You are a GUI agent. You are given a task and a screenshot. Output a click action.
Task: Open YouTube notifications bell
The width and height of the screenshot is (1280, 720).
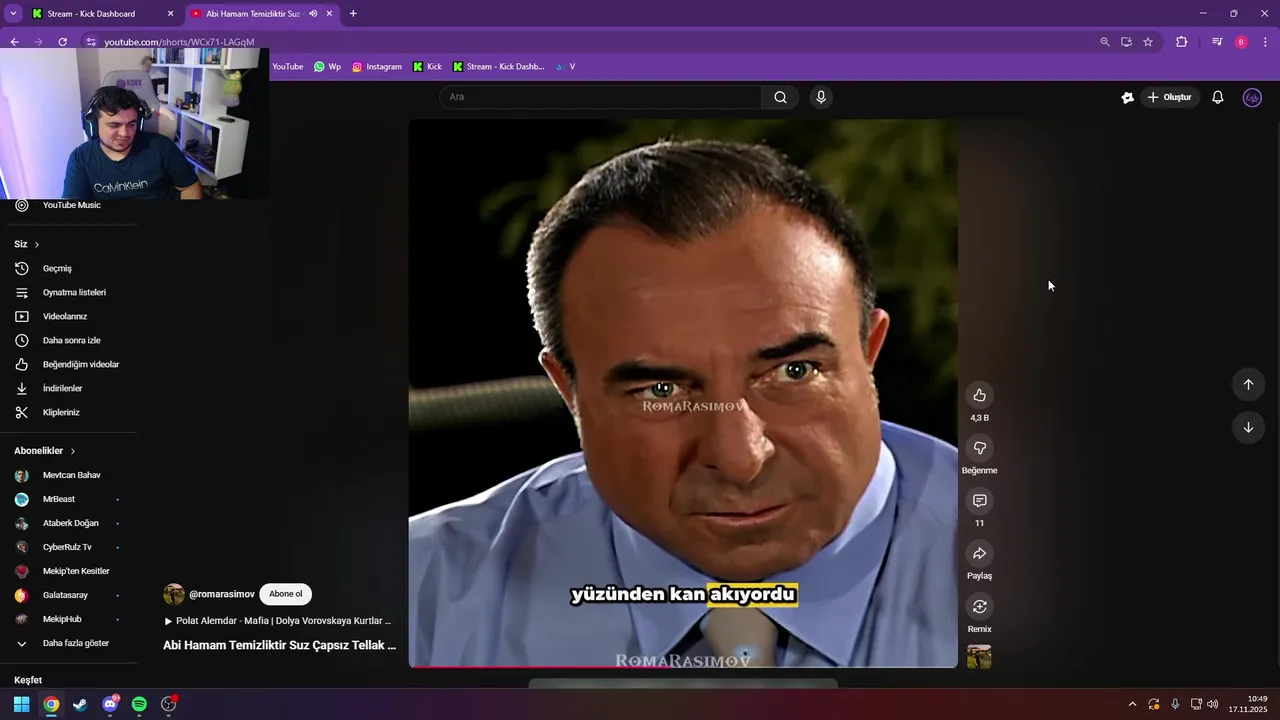(1217, 97)
